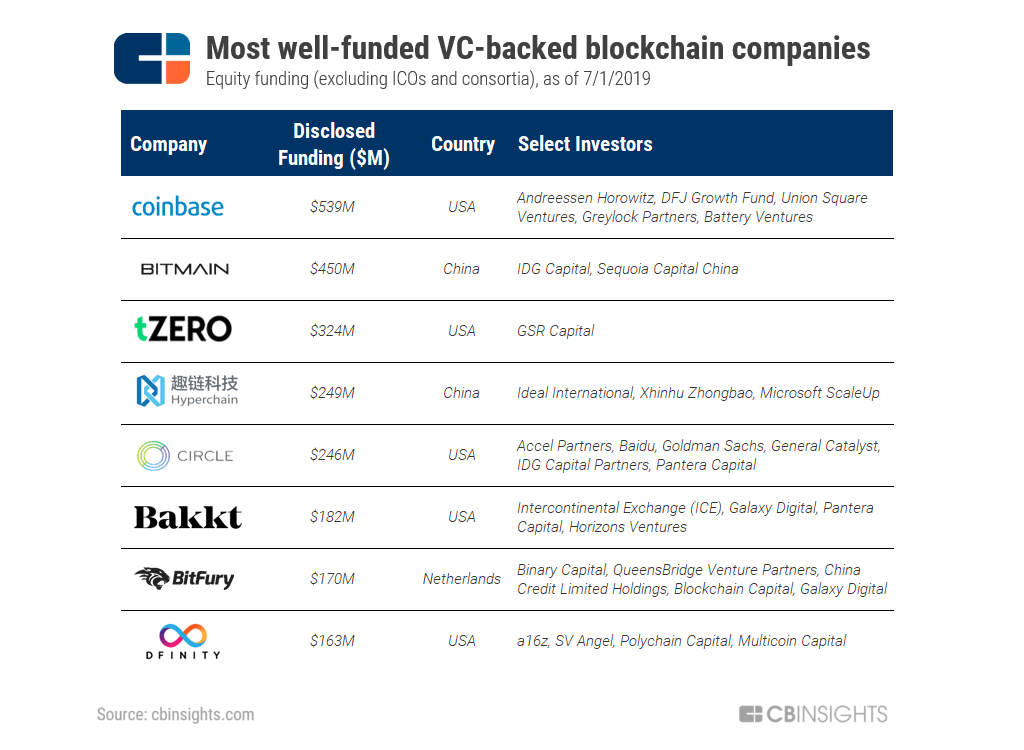Click the Select Investors column header

tap(585, 144)
